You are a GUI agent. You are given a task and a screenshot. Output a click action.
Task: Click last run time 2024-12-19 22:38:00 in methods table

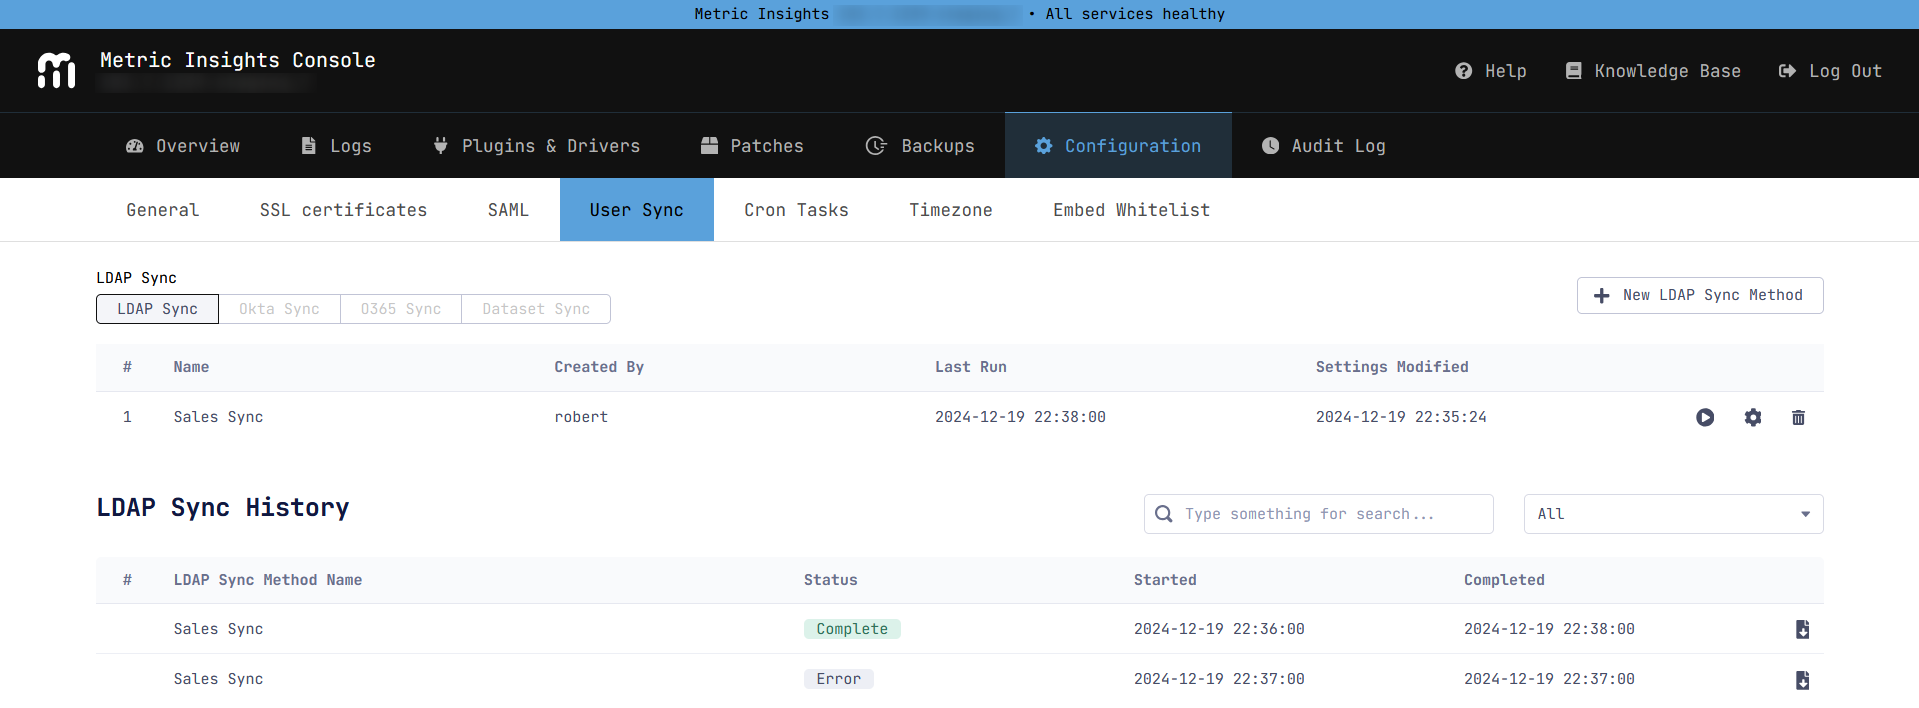point(1020,417)
